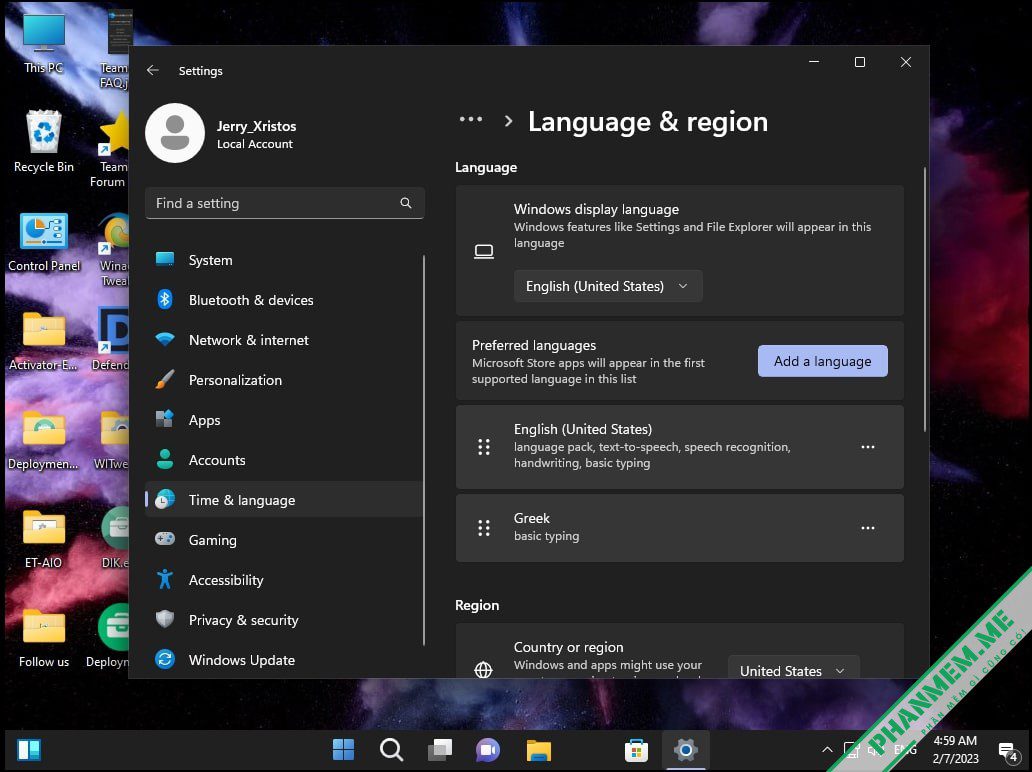Image resolution: width=1032 pixels, height=772 pixels.
Task: Click the drag handle beside English (United States)
Action: (484, 447)
